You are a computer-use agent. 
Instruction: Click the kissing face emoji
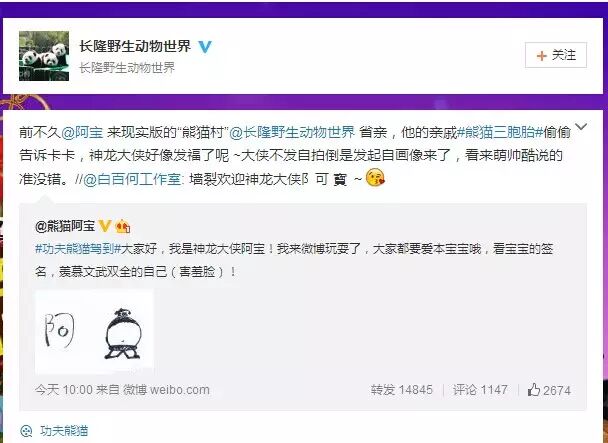375,178
